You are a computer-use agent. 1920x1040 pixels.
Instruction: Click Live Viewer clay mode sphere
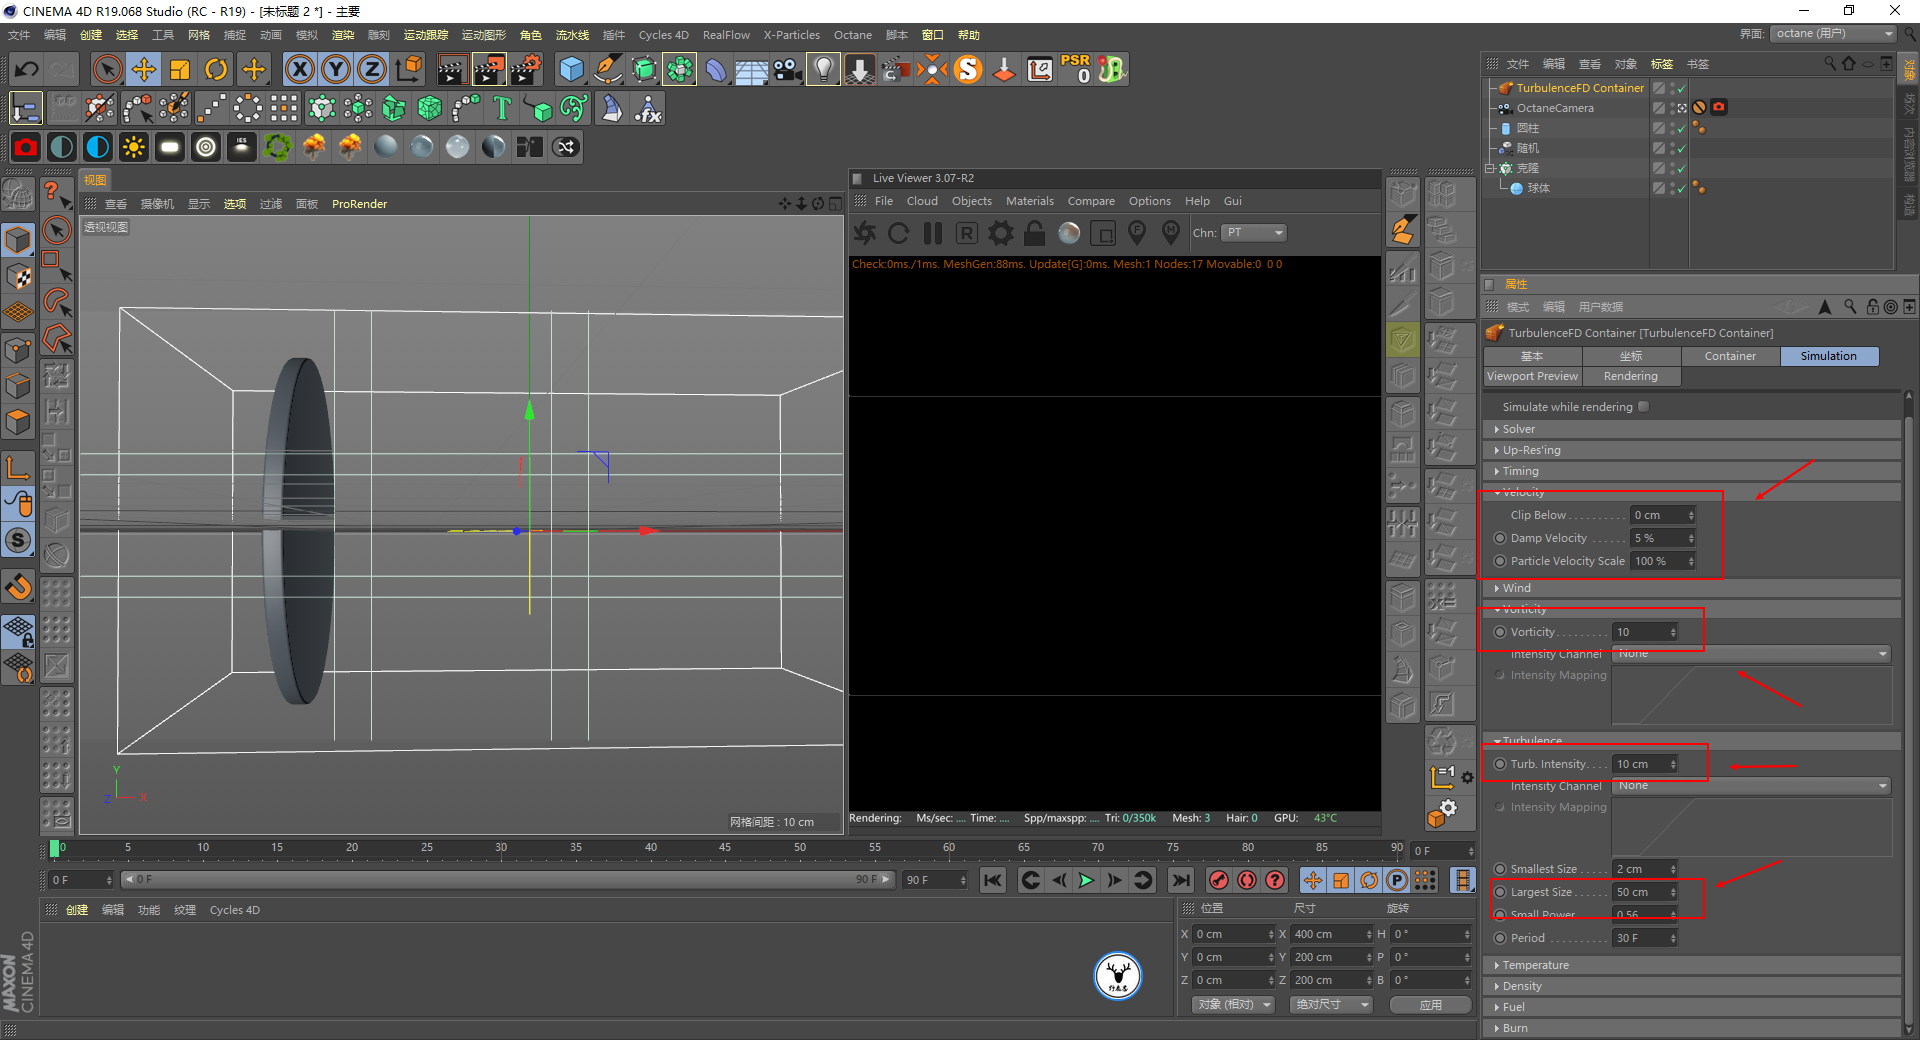click(1069, 233)
